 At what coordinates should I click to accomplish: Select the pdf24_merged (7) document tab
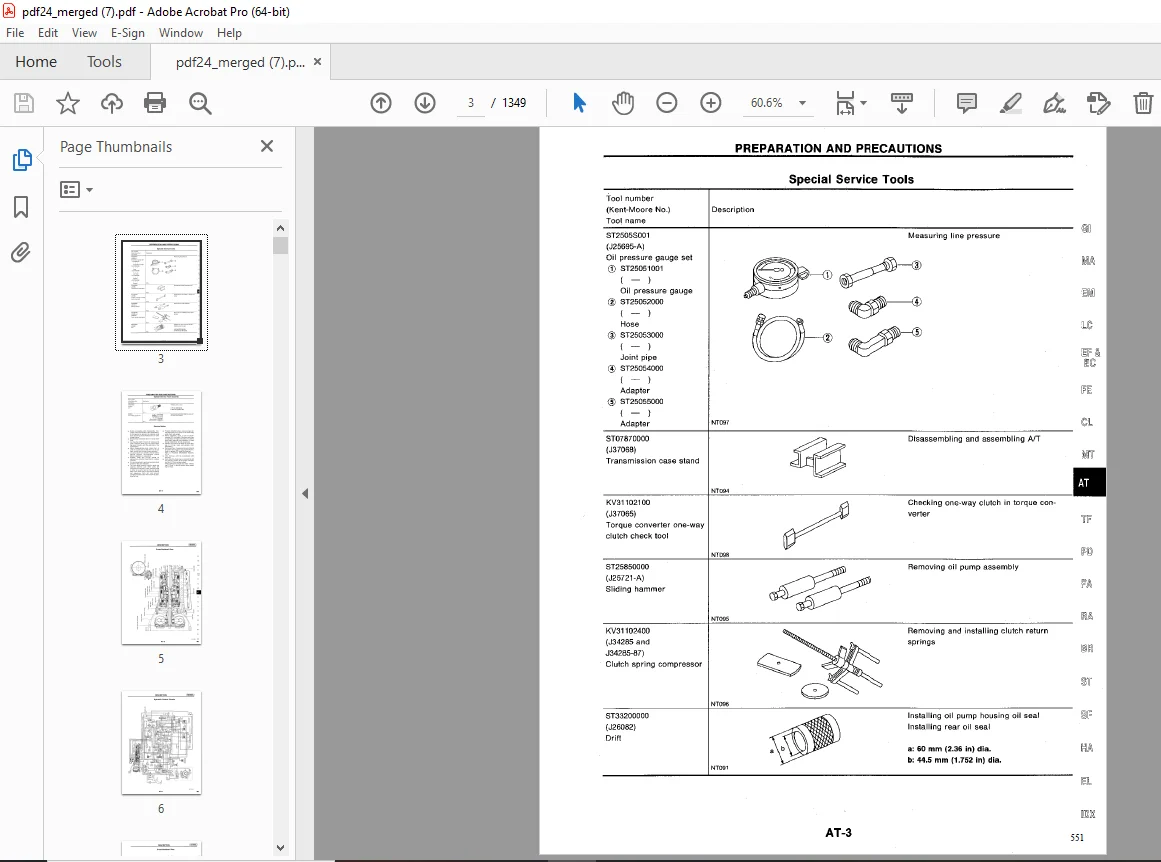pos(240,62)
